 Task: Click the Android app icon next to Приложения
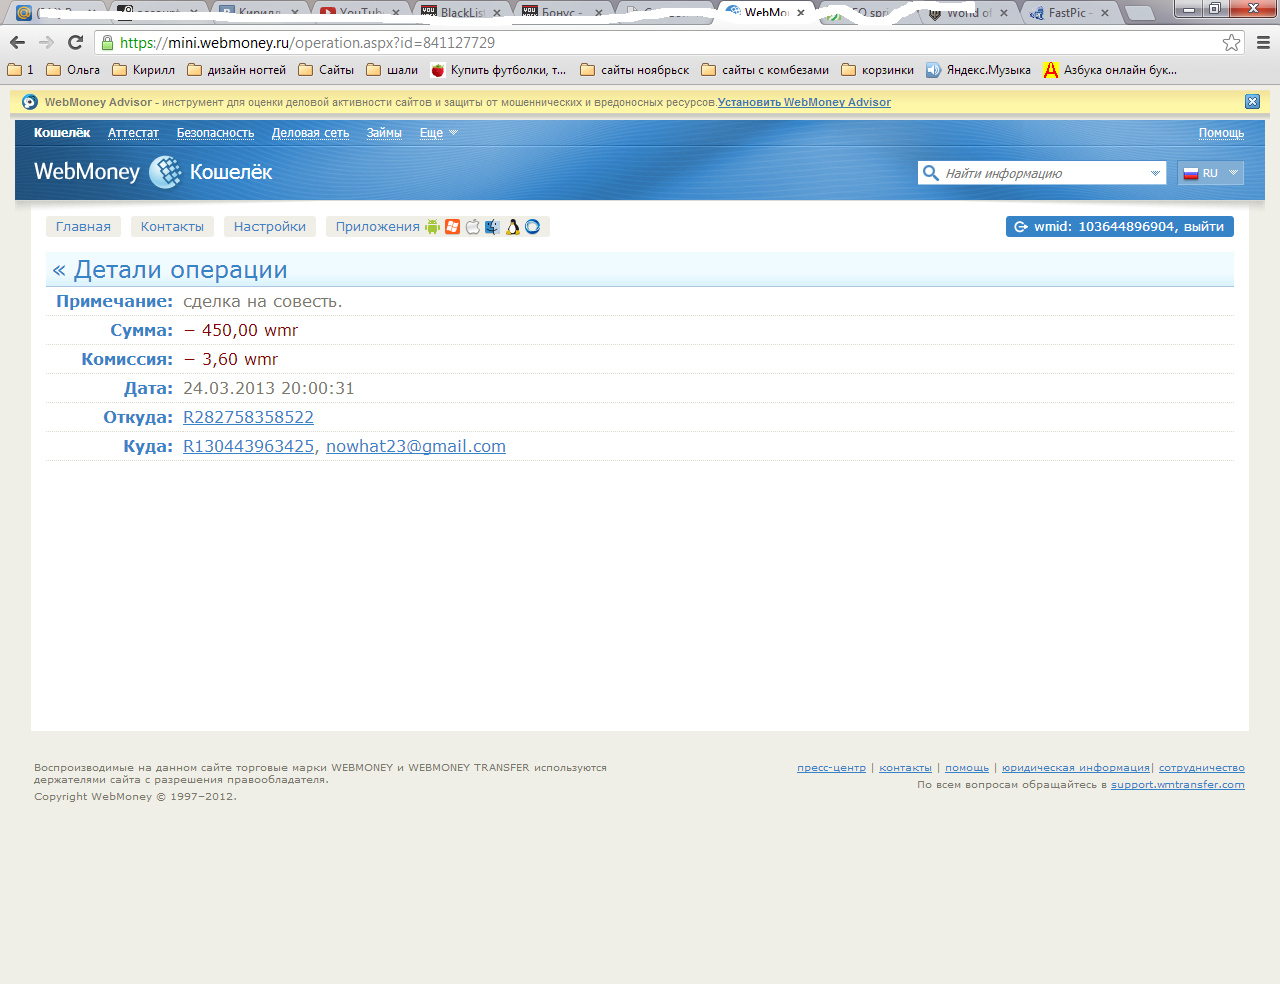[432, 227]
